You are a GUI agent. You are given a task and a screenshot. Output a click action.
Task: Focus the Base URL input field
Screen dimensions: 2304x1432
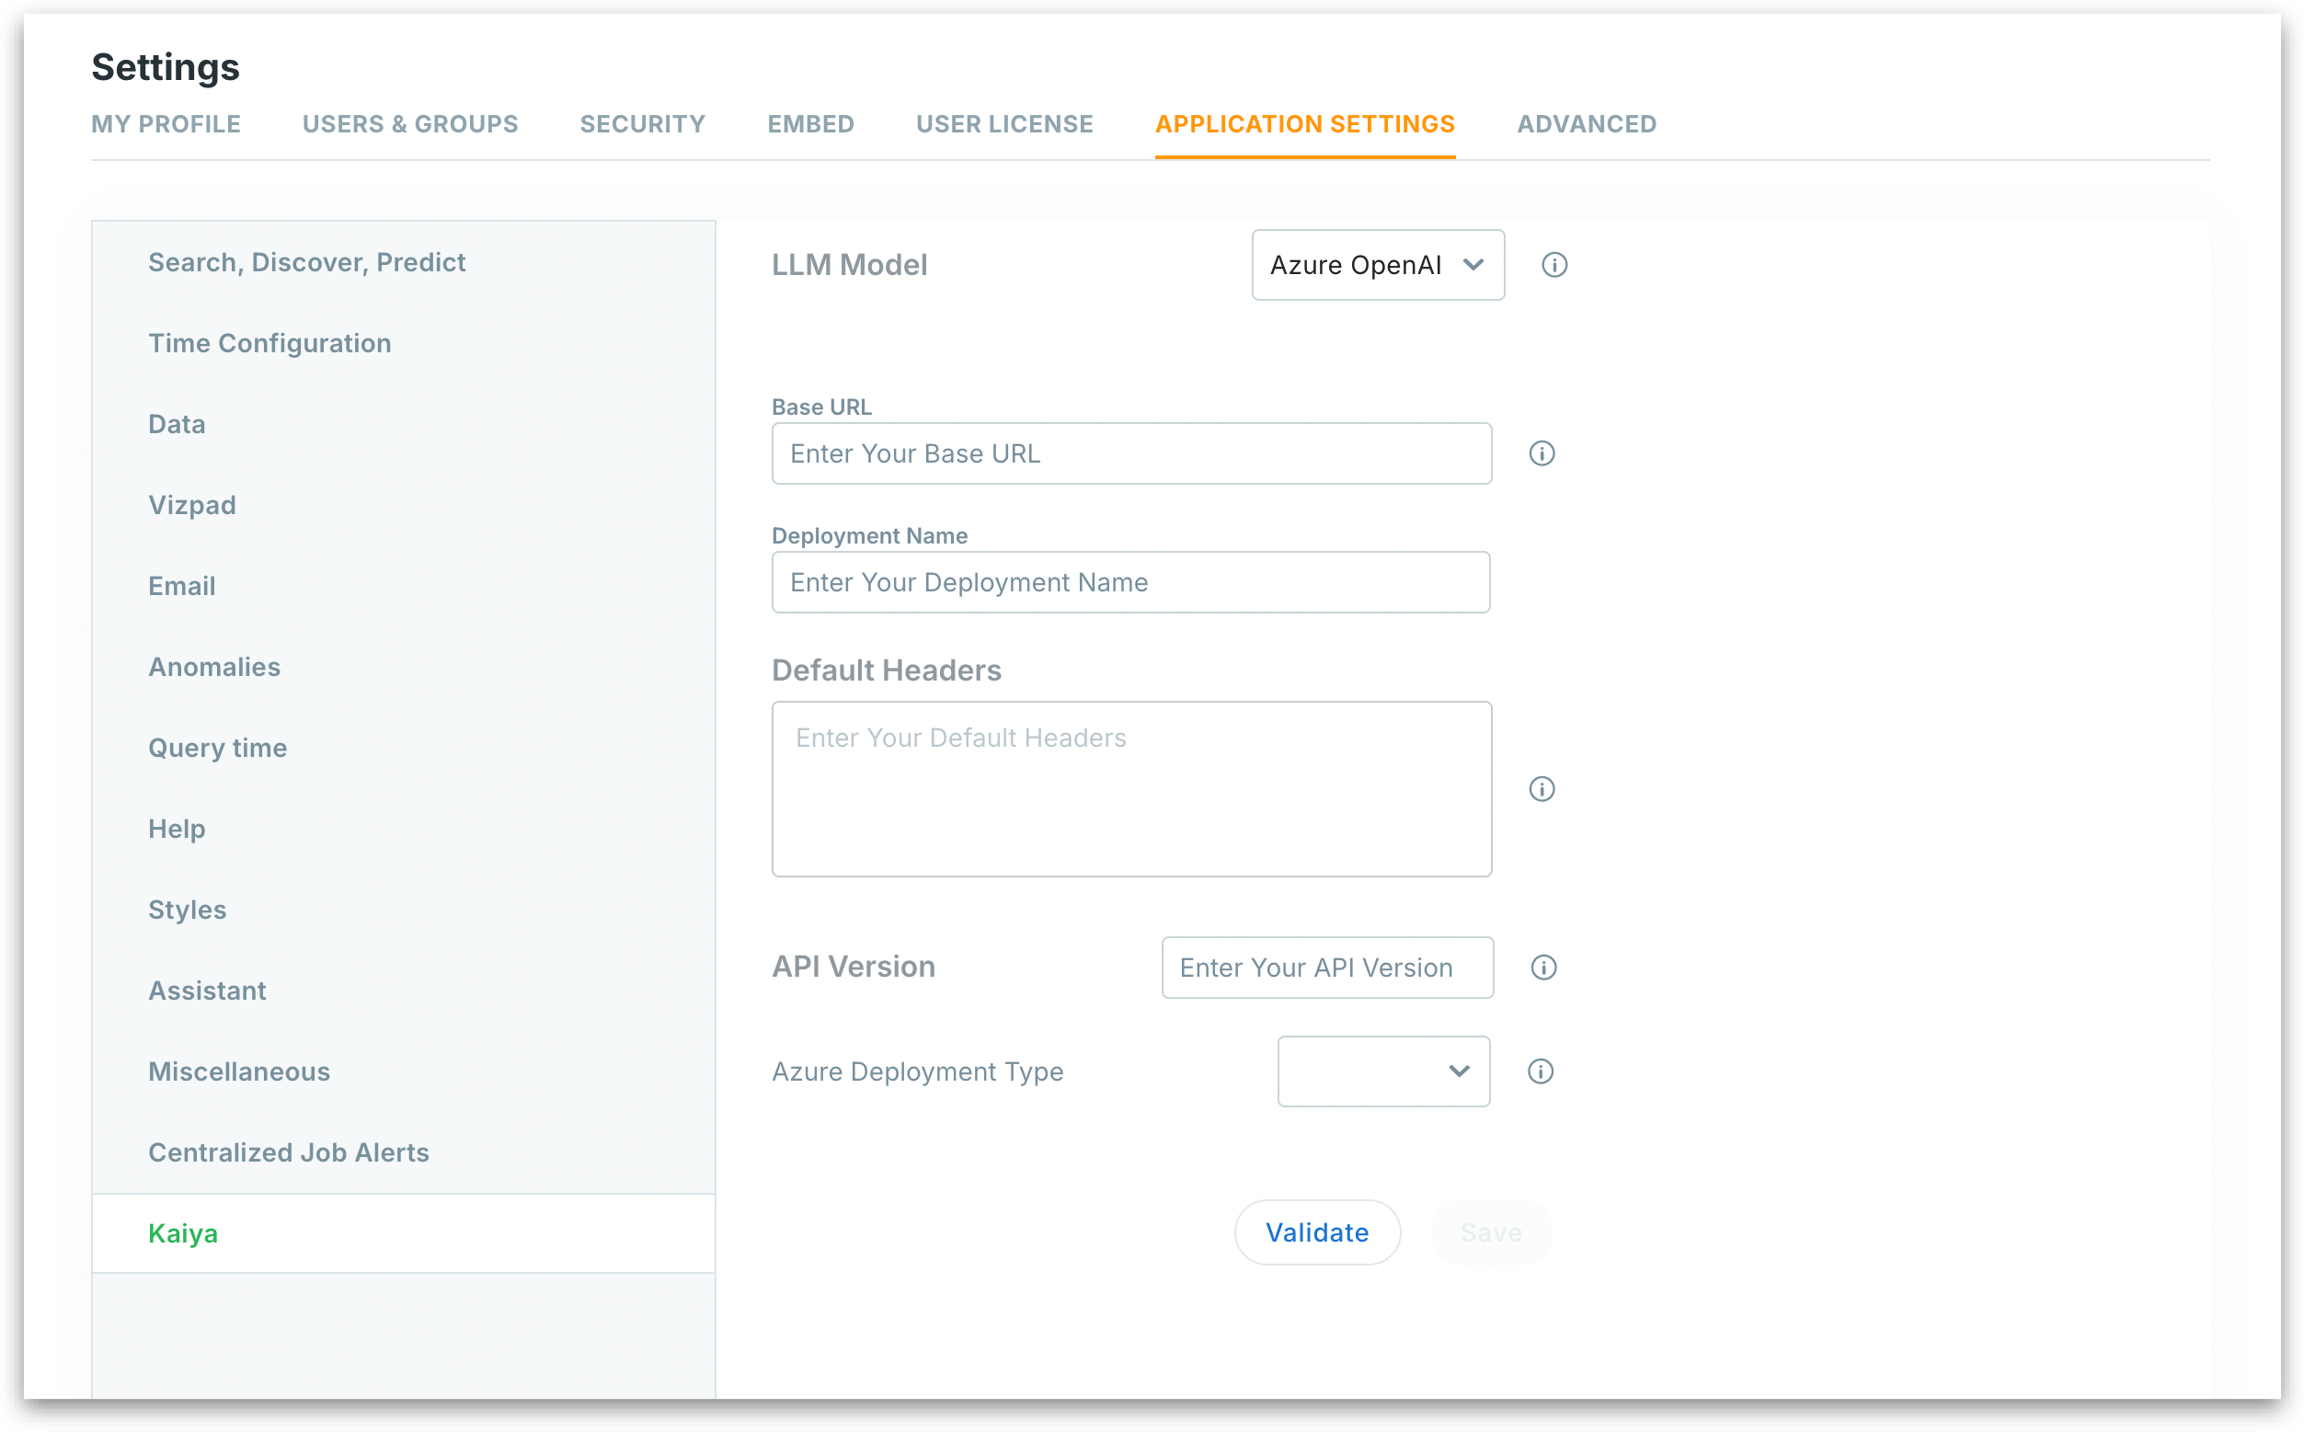(x=1131, y=454)
